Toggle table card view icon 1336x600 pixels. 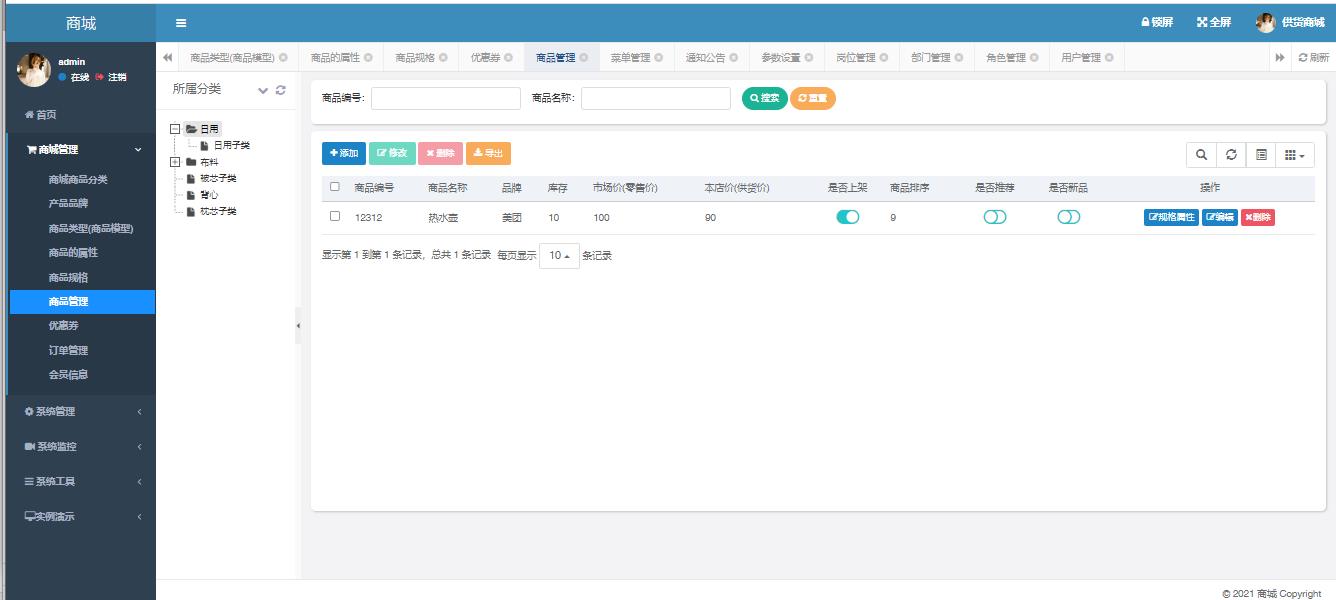point(1261,155)
